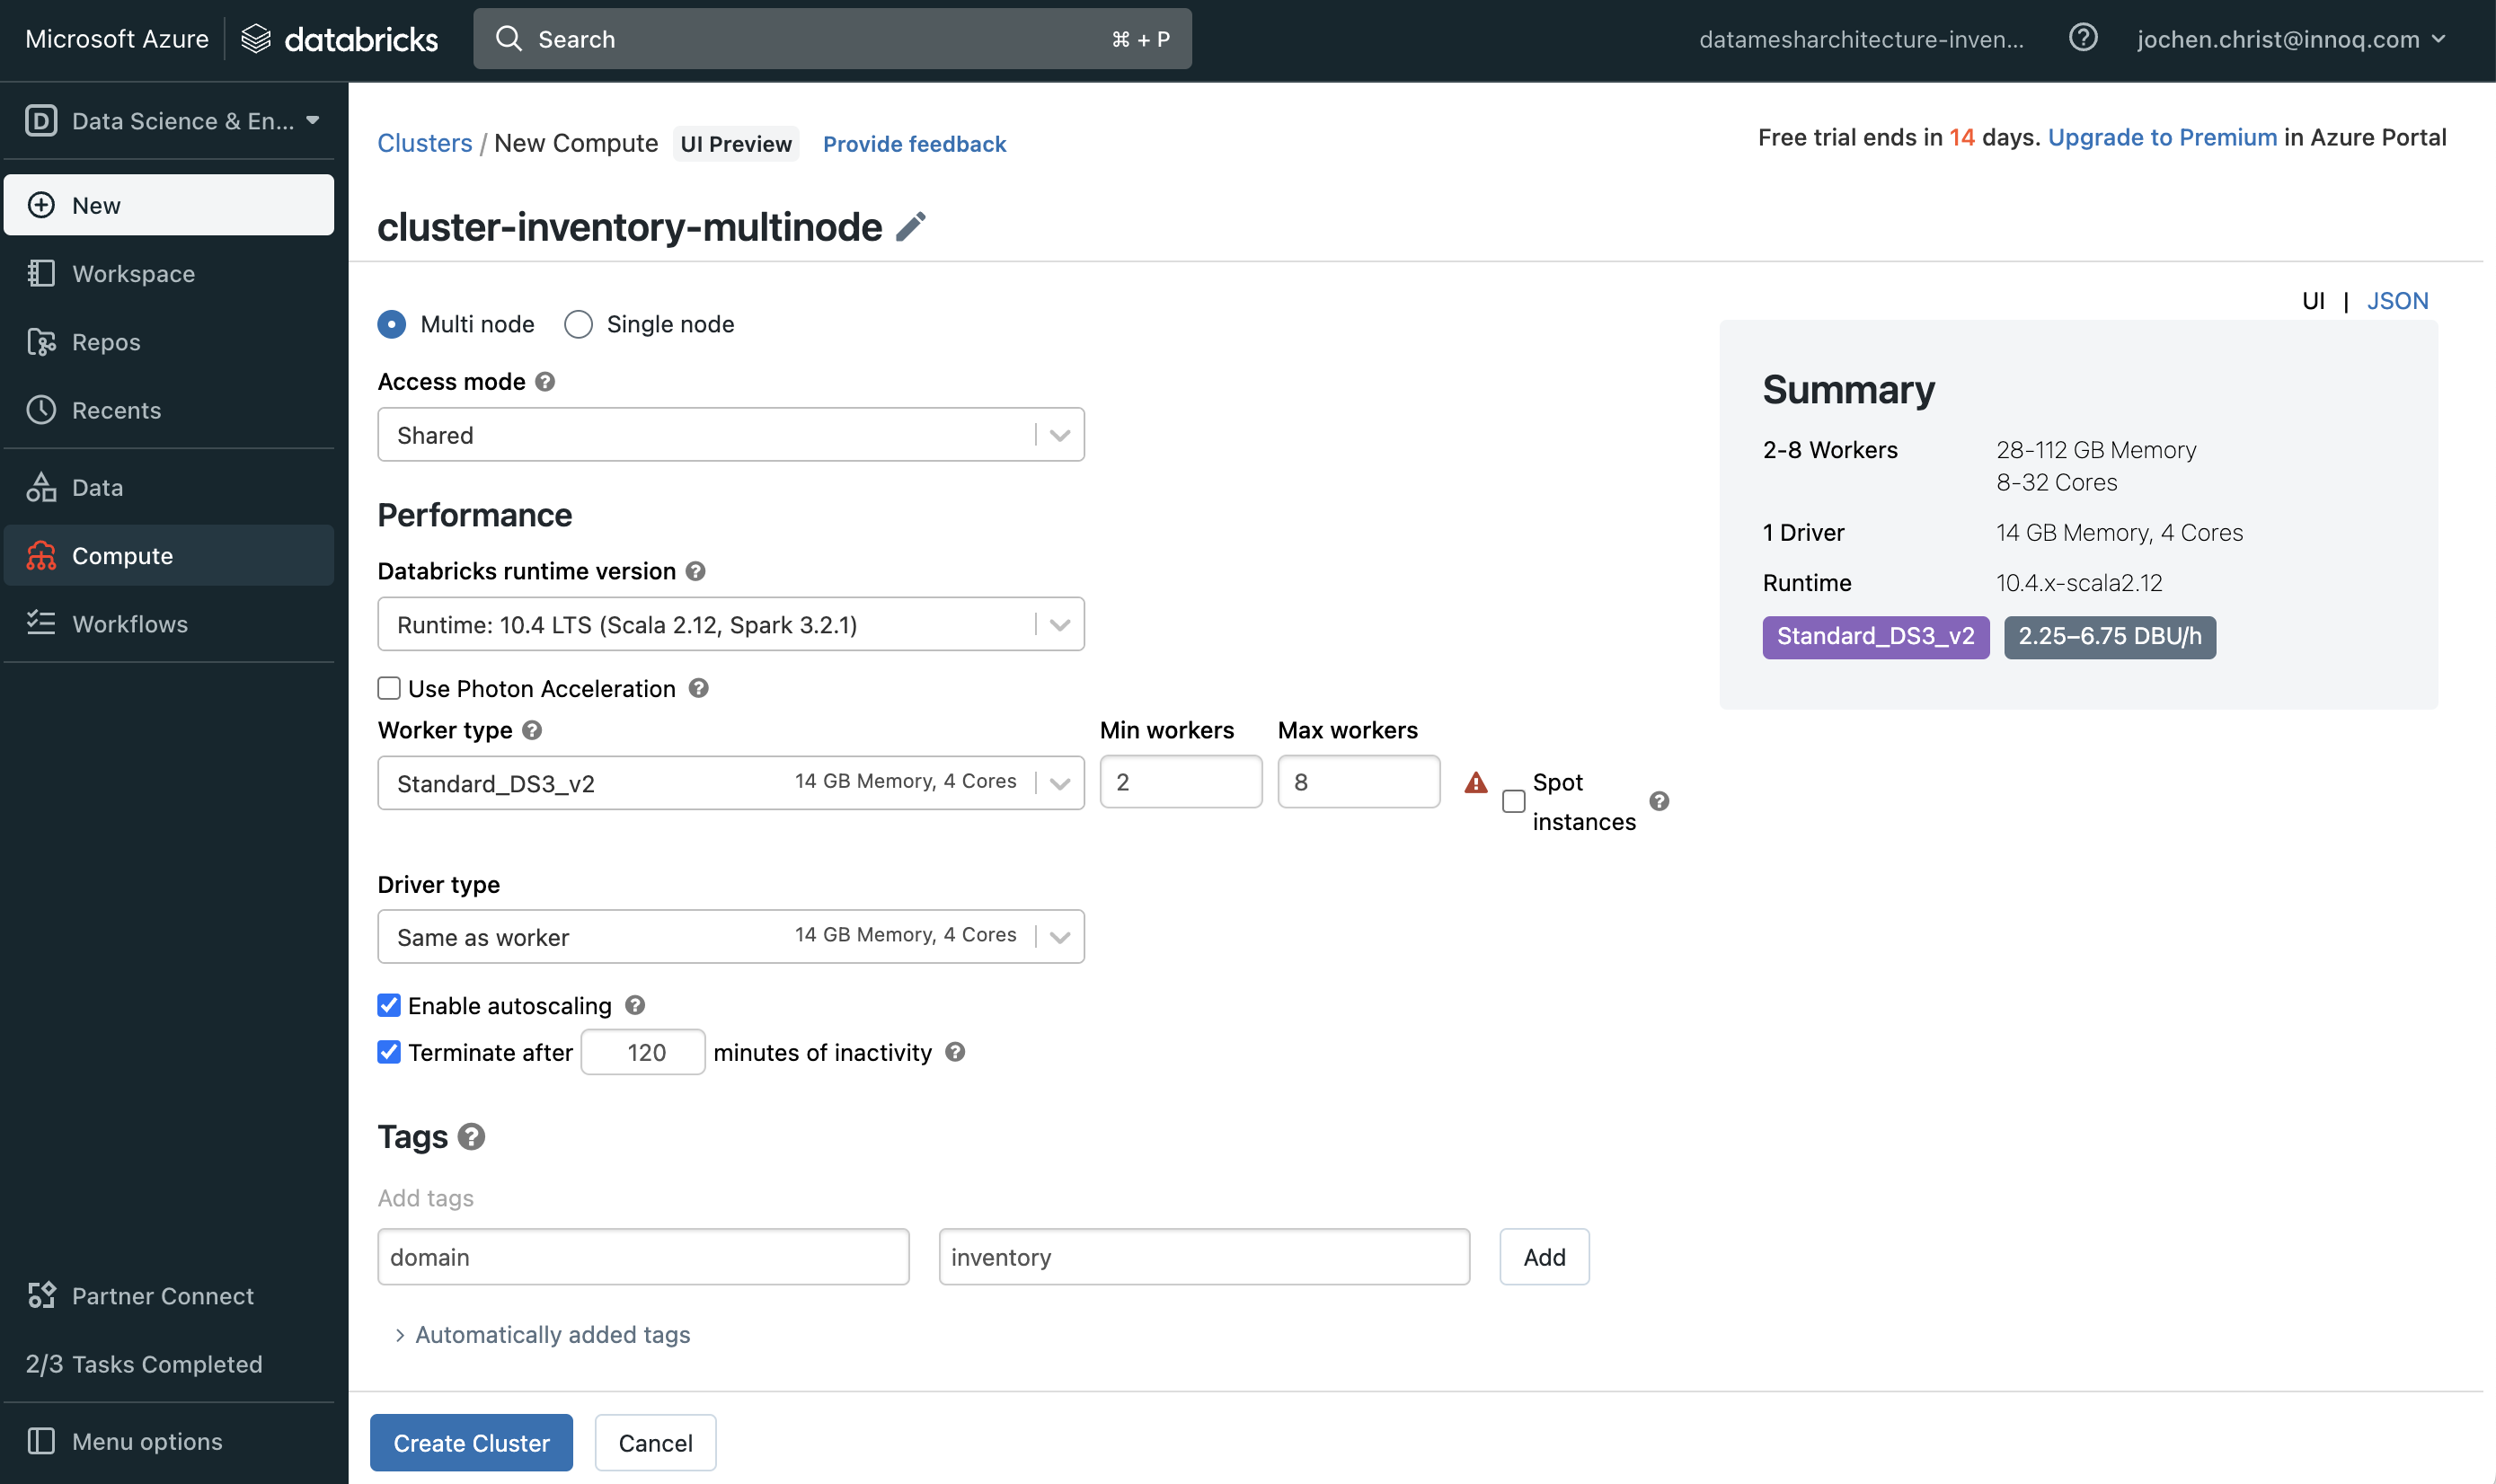
Task: Open Repos from the sidebar icon
Action: point(41,342)
